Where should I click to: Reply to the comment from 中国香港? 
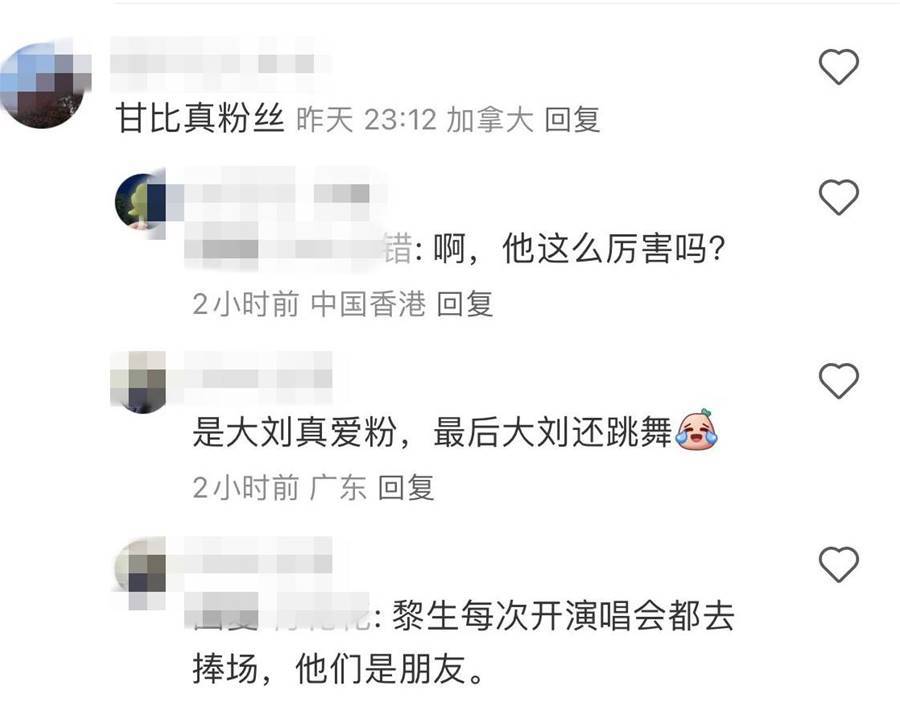coord(465,304)
